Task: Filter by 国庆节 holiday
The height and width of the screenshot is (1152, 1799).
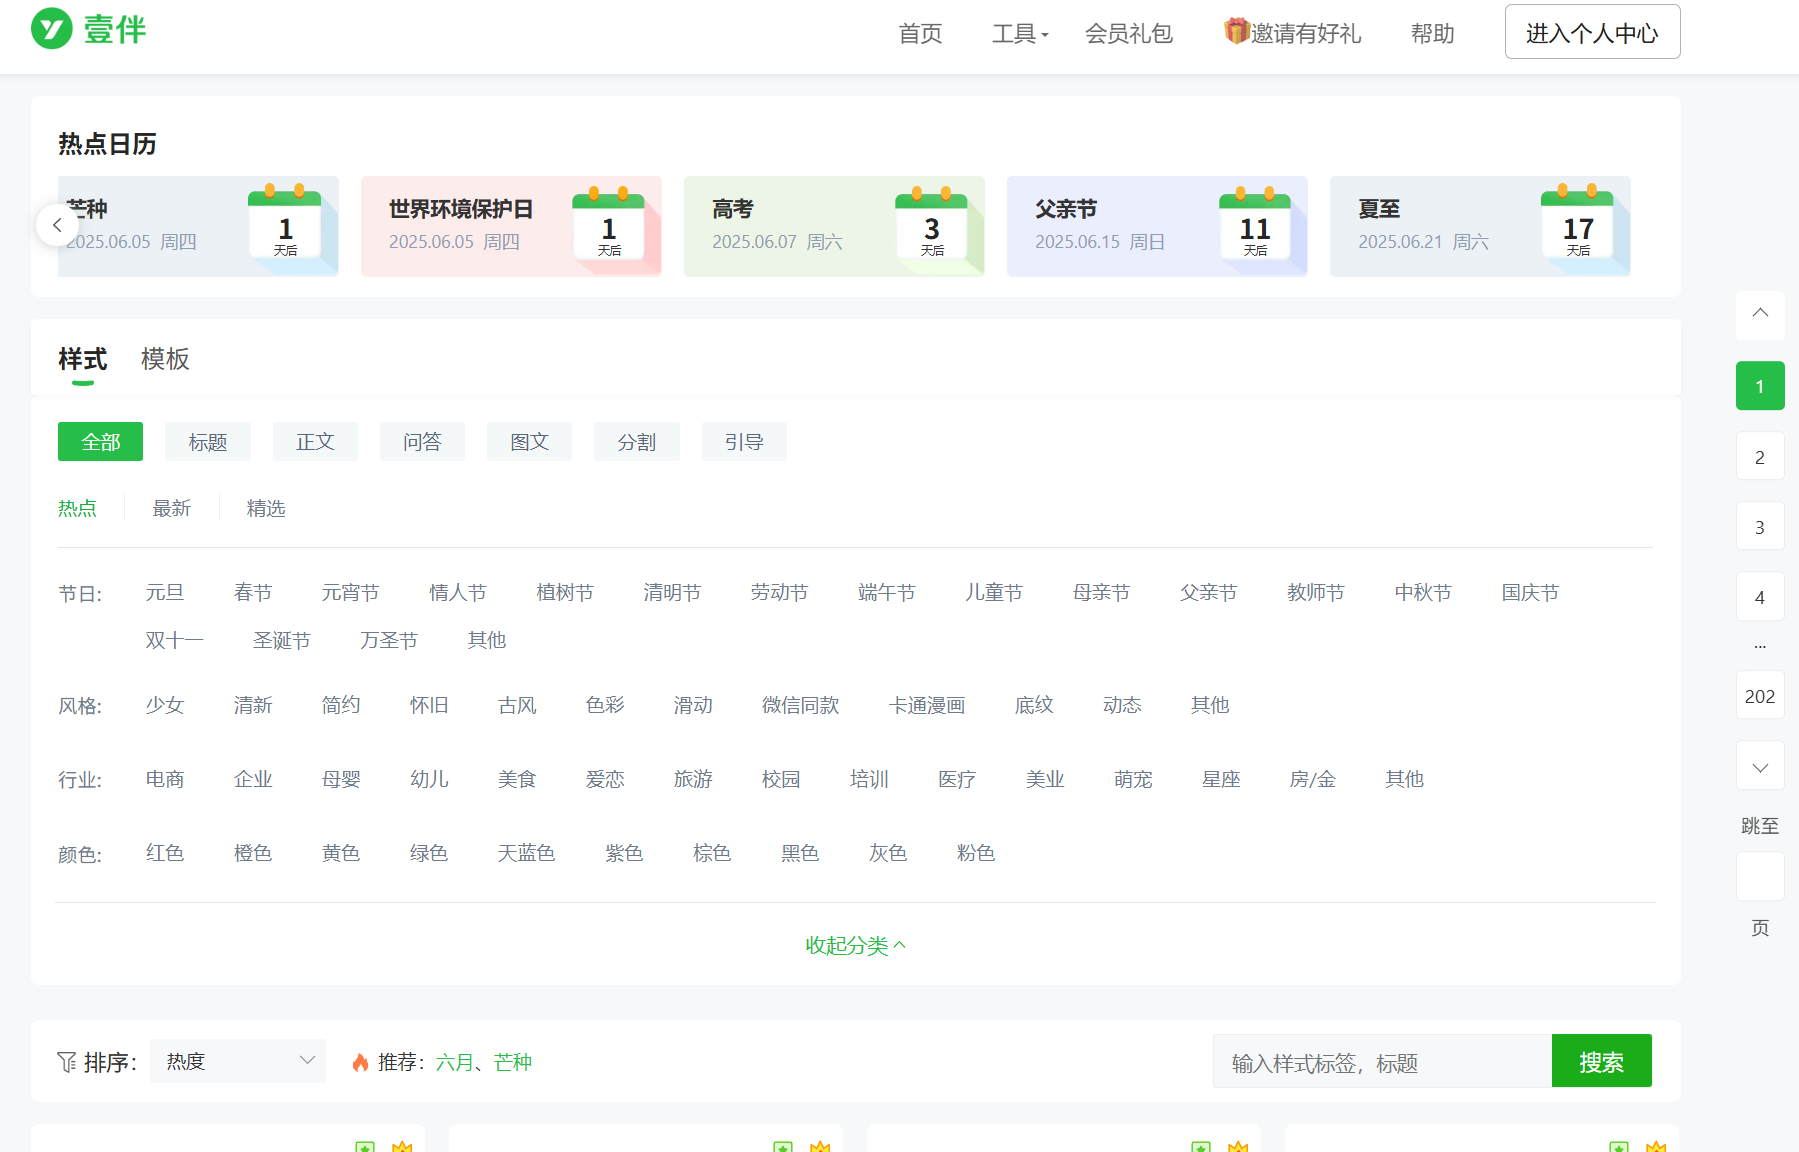Action: [x=1530, y=593]
